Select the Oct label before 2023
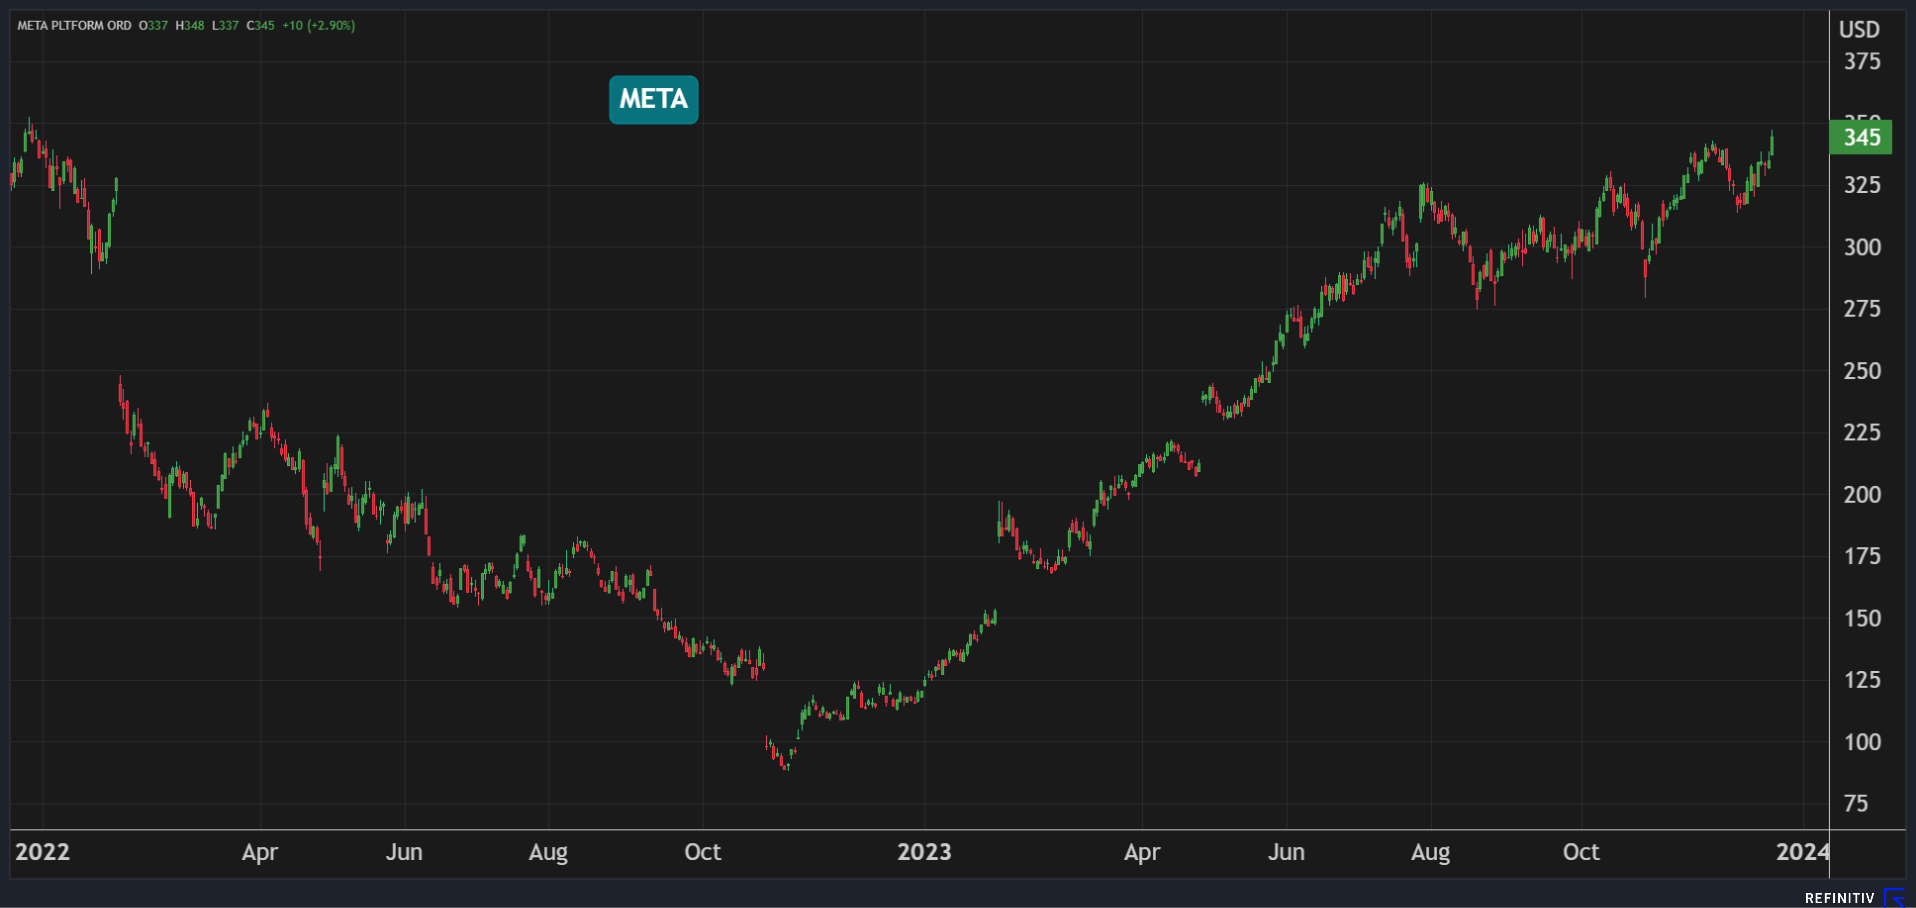The width and height of the screenshot is (1916, 908). [x=702, y=852]
